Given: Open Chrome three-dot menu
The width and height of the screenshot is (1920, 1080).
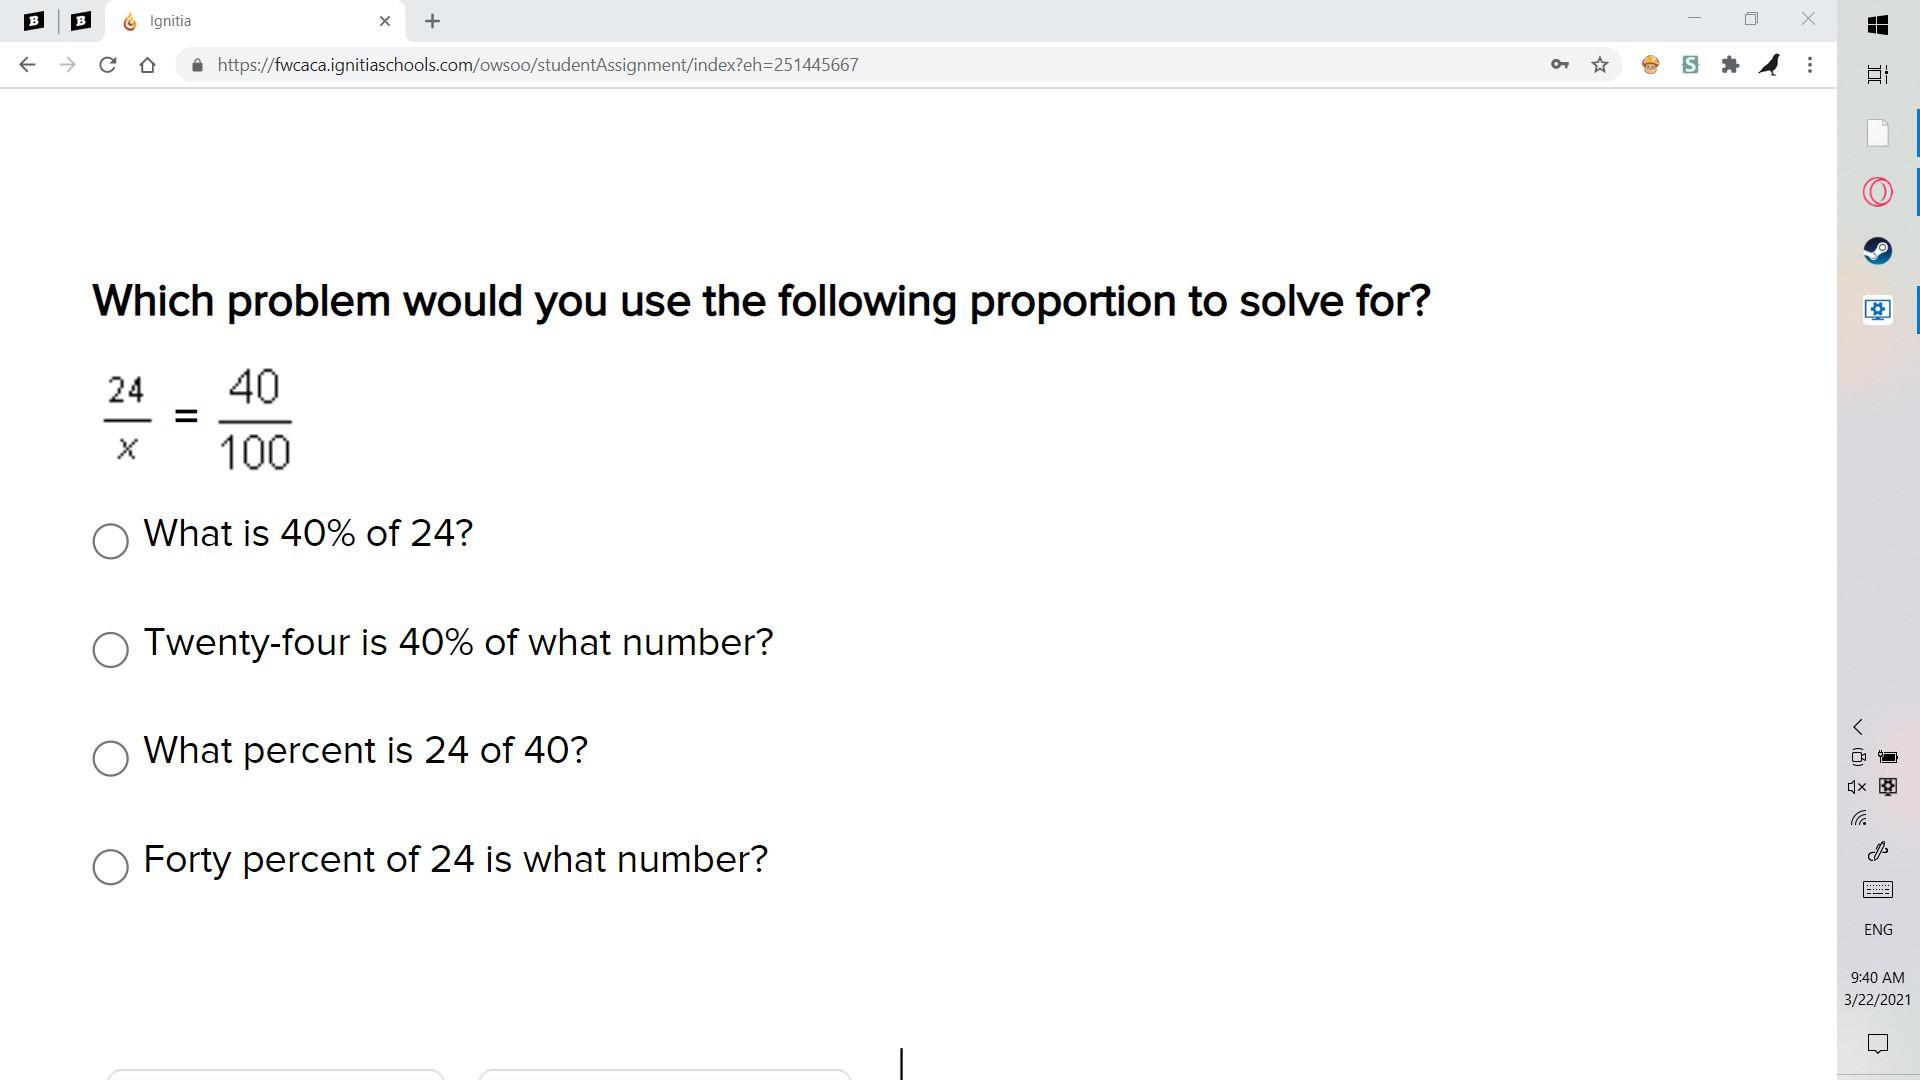Looking at the screenshot, I should [x=1810, y=65].
